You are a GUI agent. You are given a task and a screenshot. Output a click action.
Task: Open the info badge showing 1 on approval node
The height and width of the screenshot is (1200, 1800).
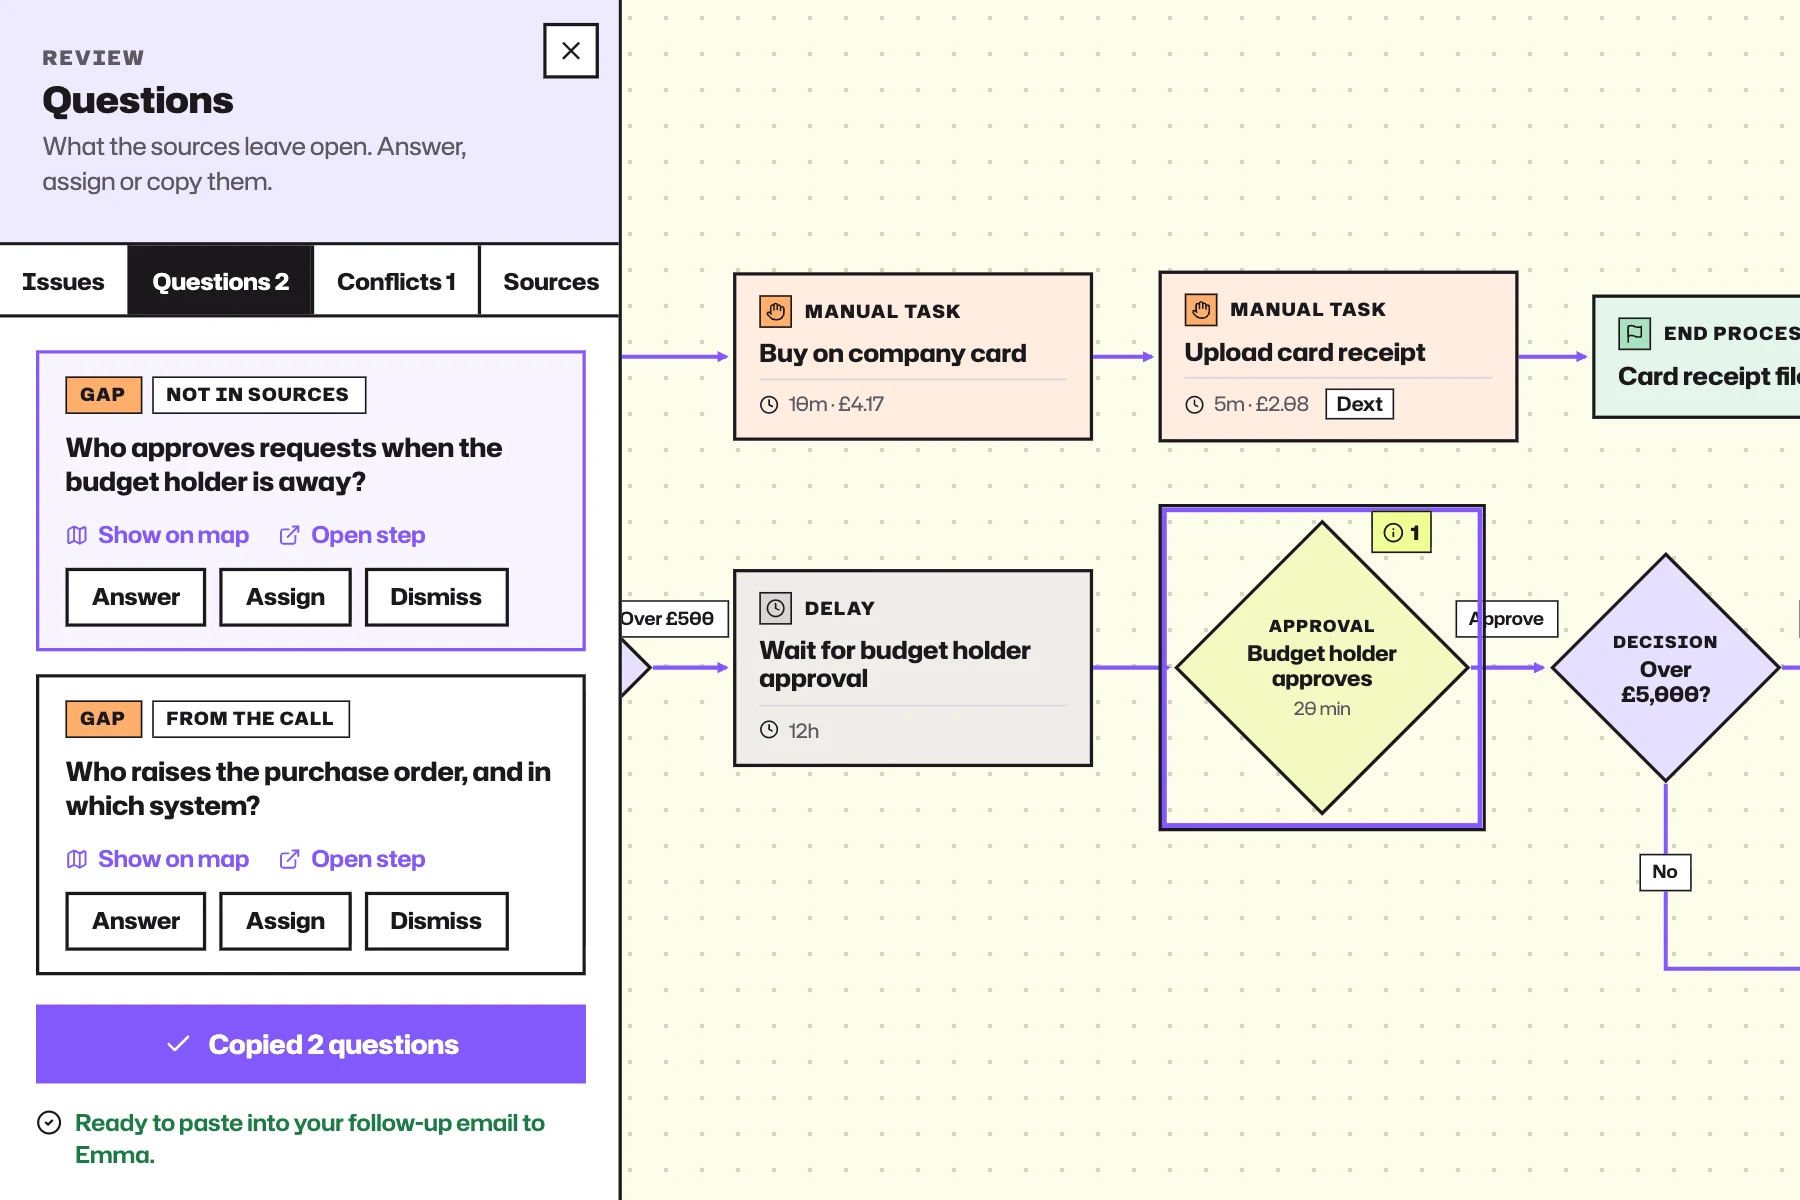tap(1401, 532)
